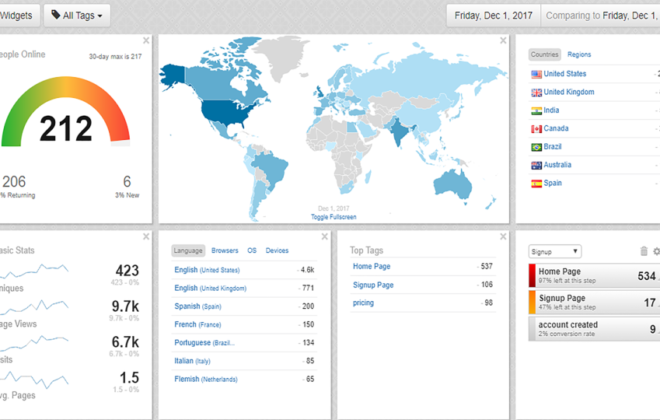Open English (United Kingdom) language row
The width and height of the screenshot is (660, 420).
point(244,288)
